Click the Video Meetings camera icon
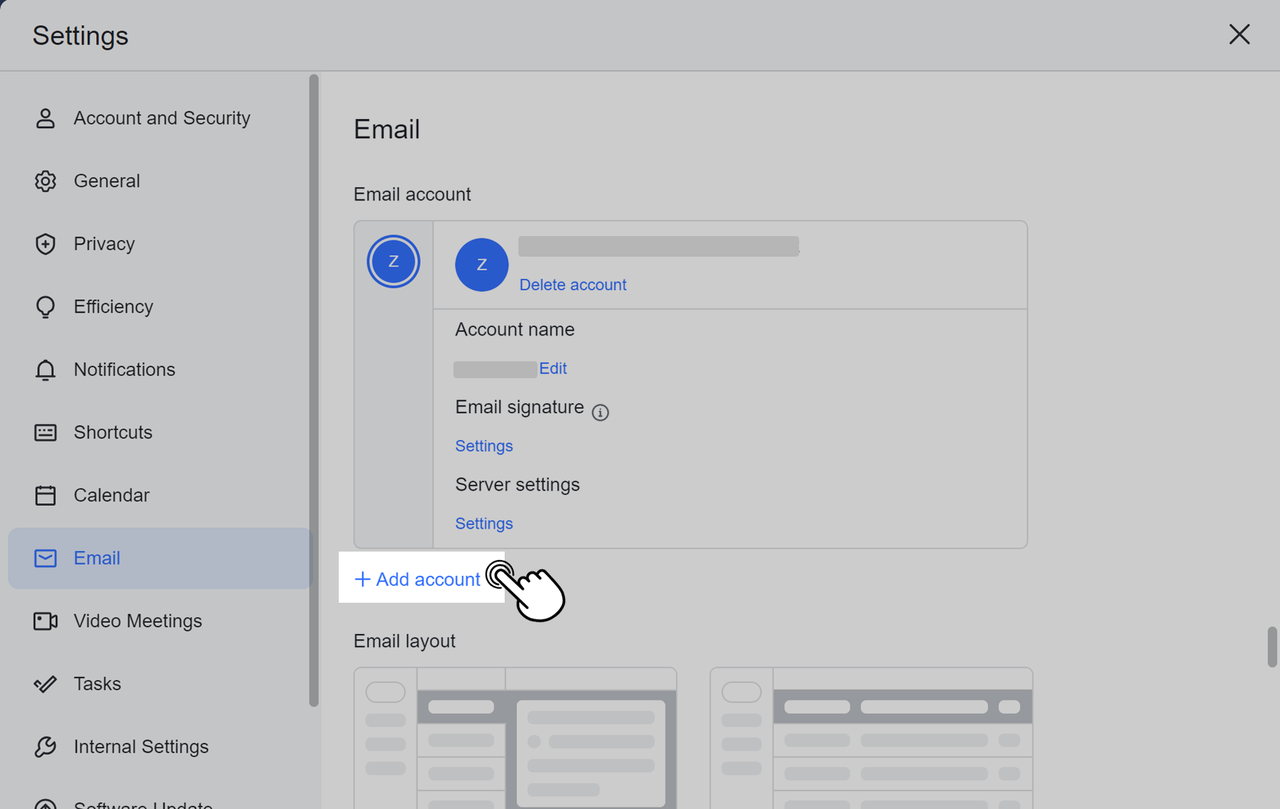1280x809 pixels. coord(45,621)
